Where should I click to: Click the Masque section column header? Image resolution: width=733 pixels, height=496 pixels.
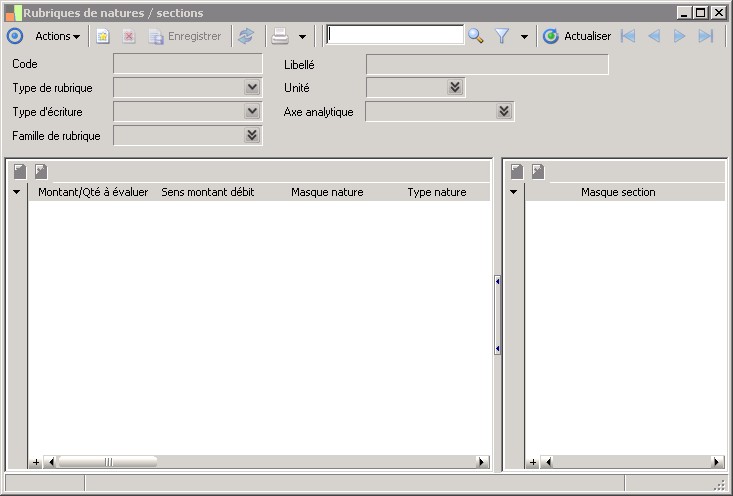tap(618, 192)
